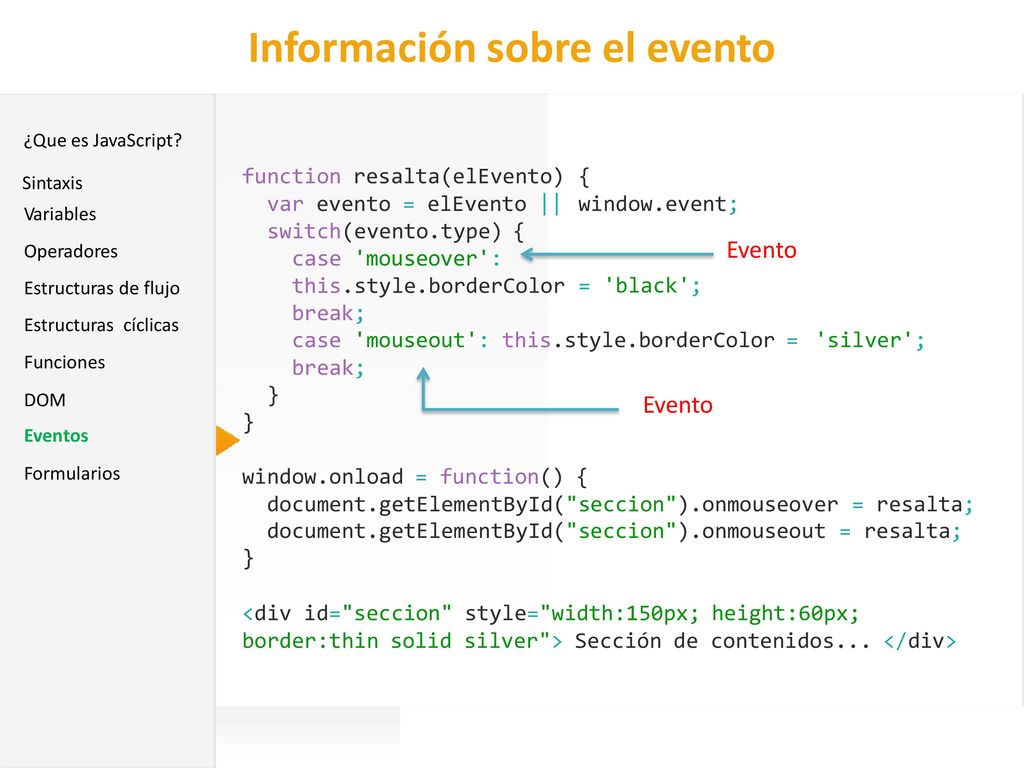Click 'border:thin solid silver">' attribute text

(402, 641)
